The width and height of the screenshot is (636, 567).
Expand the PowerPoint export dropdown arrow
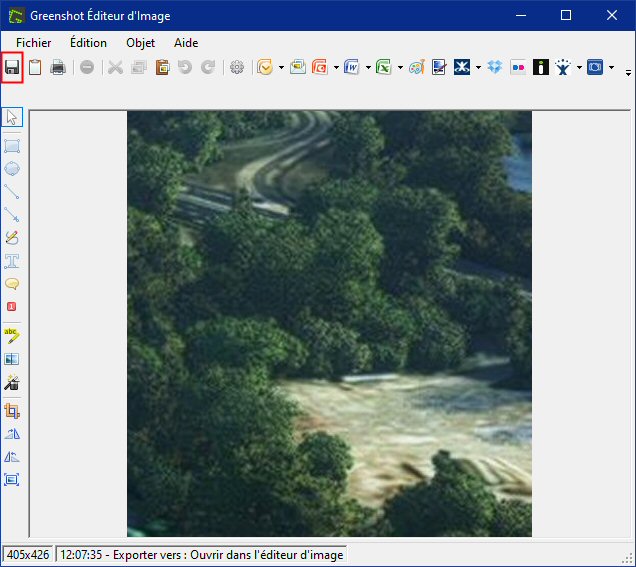tap(336, 68)
